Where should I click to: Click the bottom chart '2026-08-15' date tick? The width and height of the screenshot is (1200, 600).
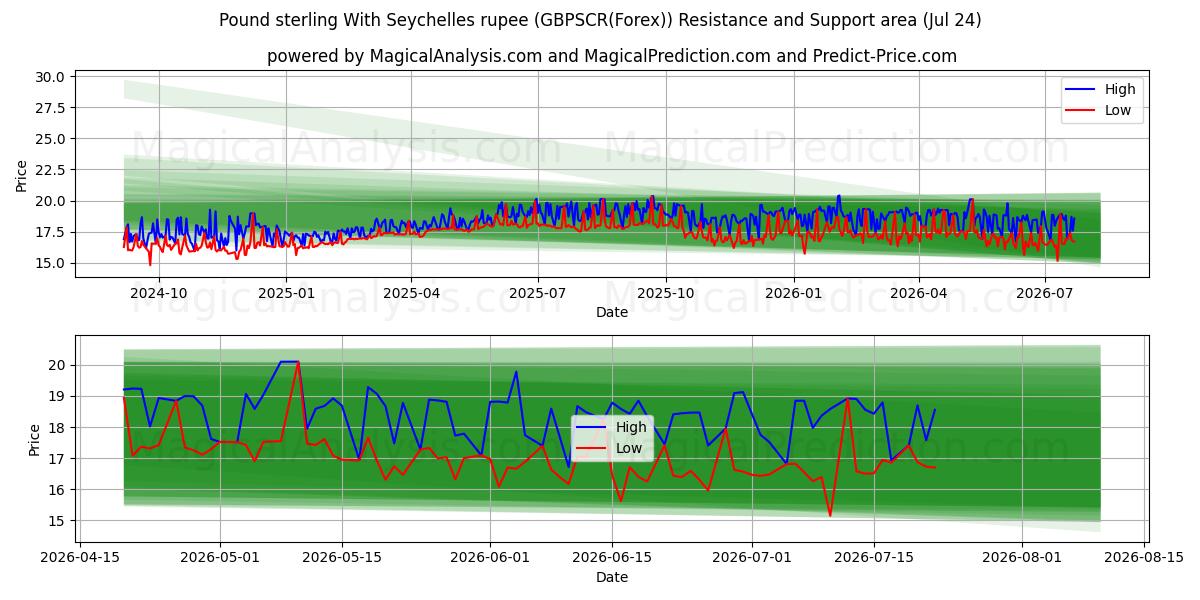coord(1142,558)
